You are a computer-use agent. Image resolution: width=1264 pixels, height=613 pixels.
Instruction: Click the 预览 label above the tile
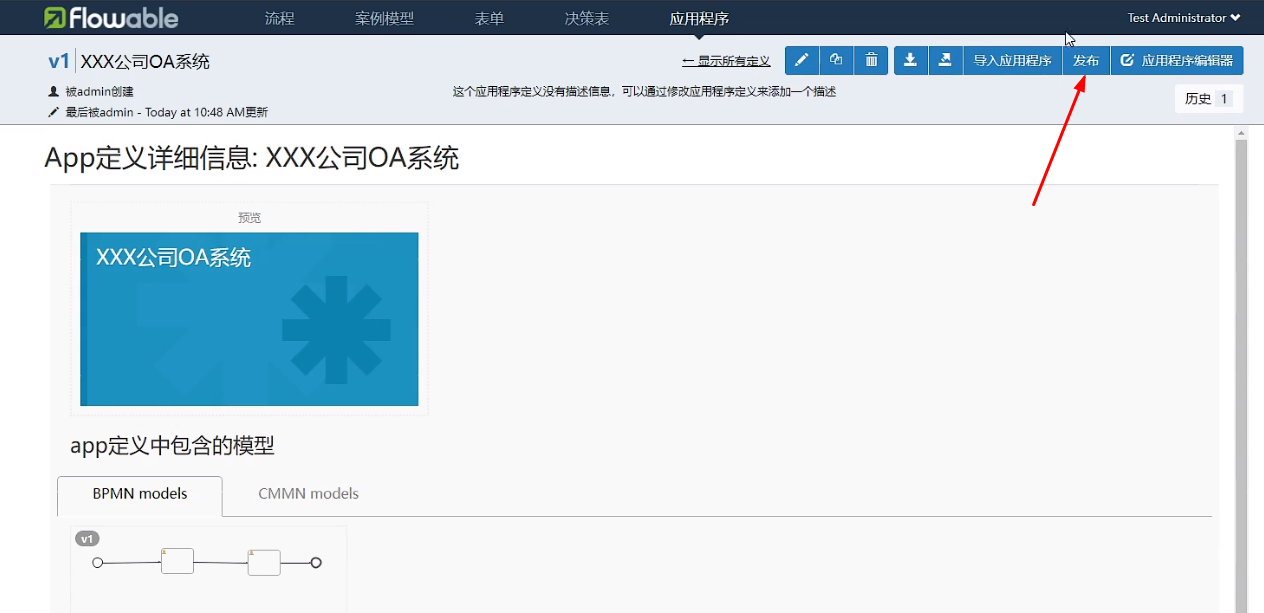(249, 218)
